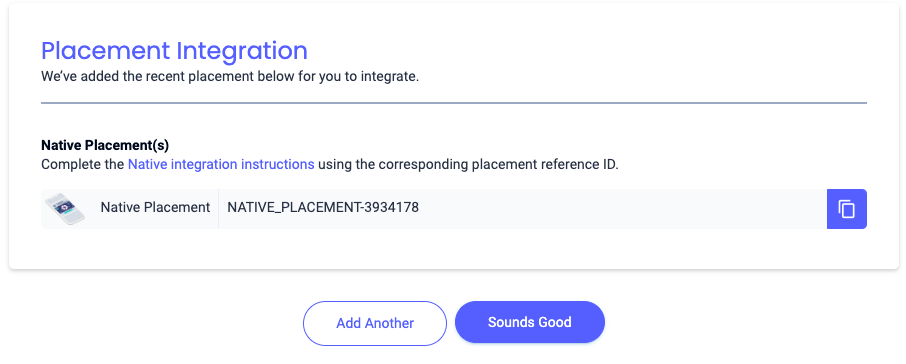Viewport: 906px width, 364px height.
Task: Click the Native Placement(s) section heading
Action: pyautogui.click(x=105, y=146)
